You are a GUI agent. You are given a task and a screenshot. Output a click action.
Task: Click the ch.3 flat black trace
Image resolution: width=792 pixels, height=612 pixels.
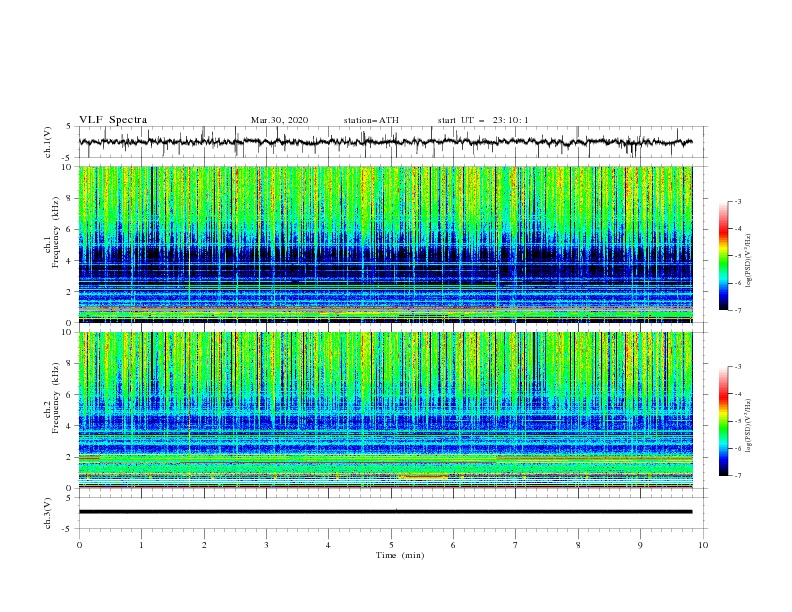click(385, 512)
